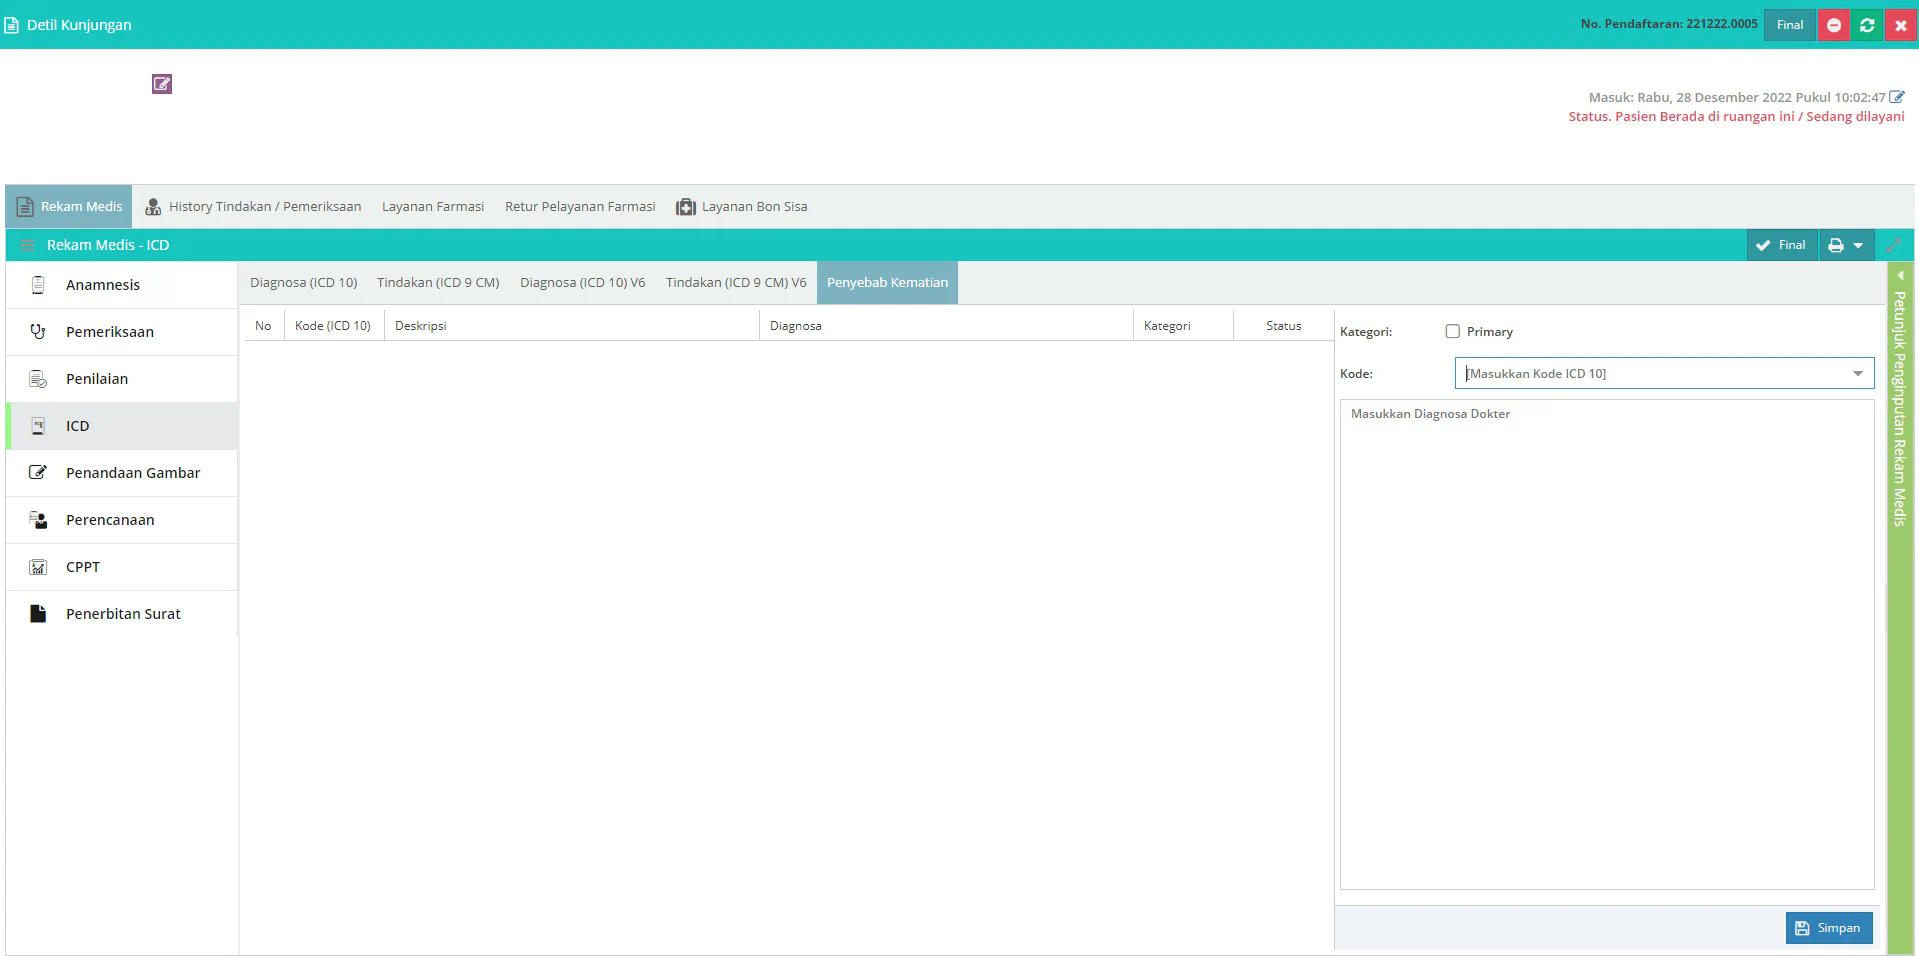Click the edit icon beside Masuk date
1919x956 pixels.
click(1897, 97)
